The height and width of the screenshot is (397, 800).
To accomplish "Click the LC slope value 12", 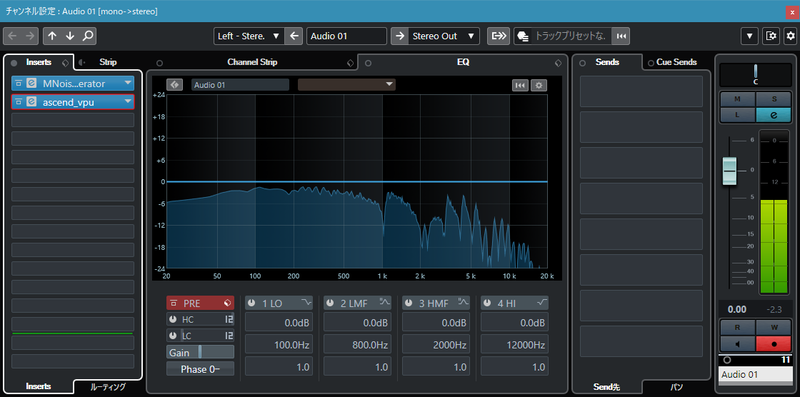I will 229,336.
